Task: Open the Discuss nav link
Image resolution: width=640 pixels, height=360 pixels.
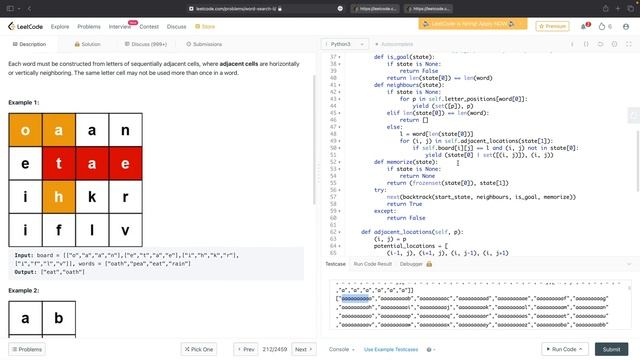Action: [x=176, y=27]
